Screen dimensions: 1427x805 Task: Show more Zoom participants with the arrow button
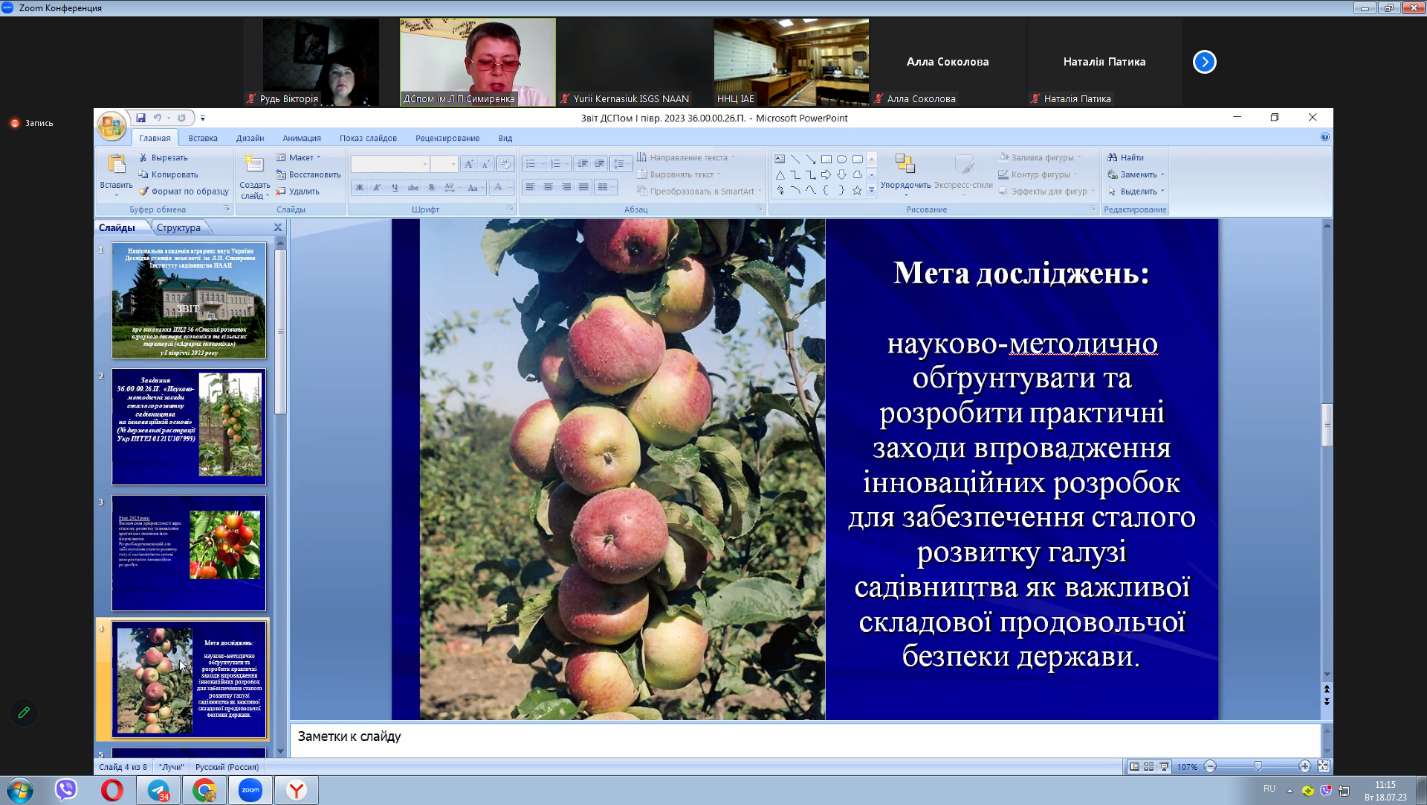tap(1204, 62)
